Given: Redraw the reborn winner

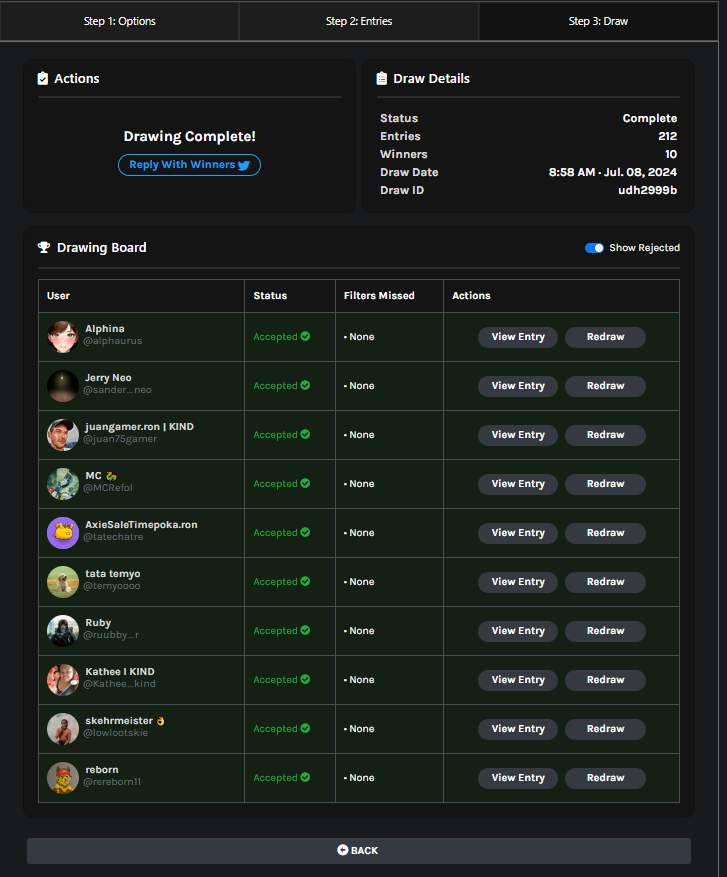Looking at the screenshot, I should coord(605,778).
